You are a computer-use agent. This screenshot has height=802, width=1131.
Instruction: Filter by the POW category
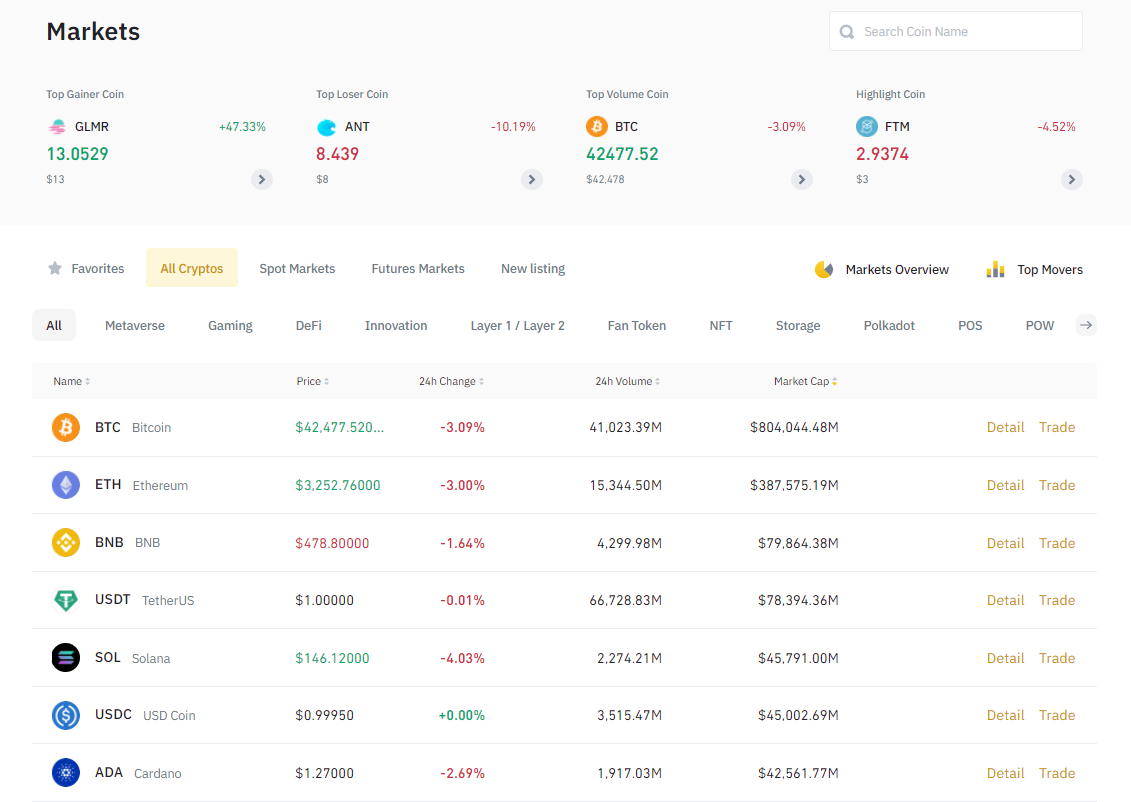pyautogui.click(x=1039, y=325)
